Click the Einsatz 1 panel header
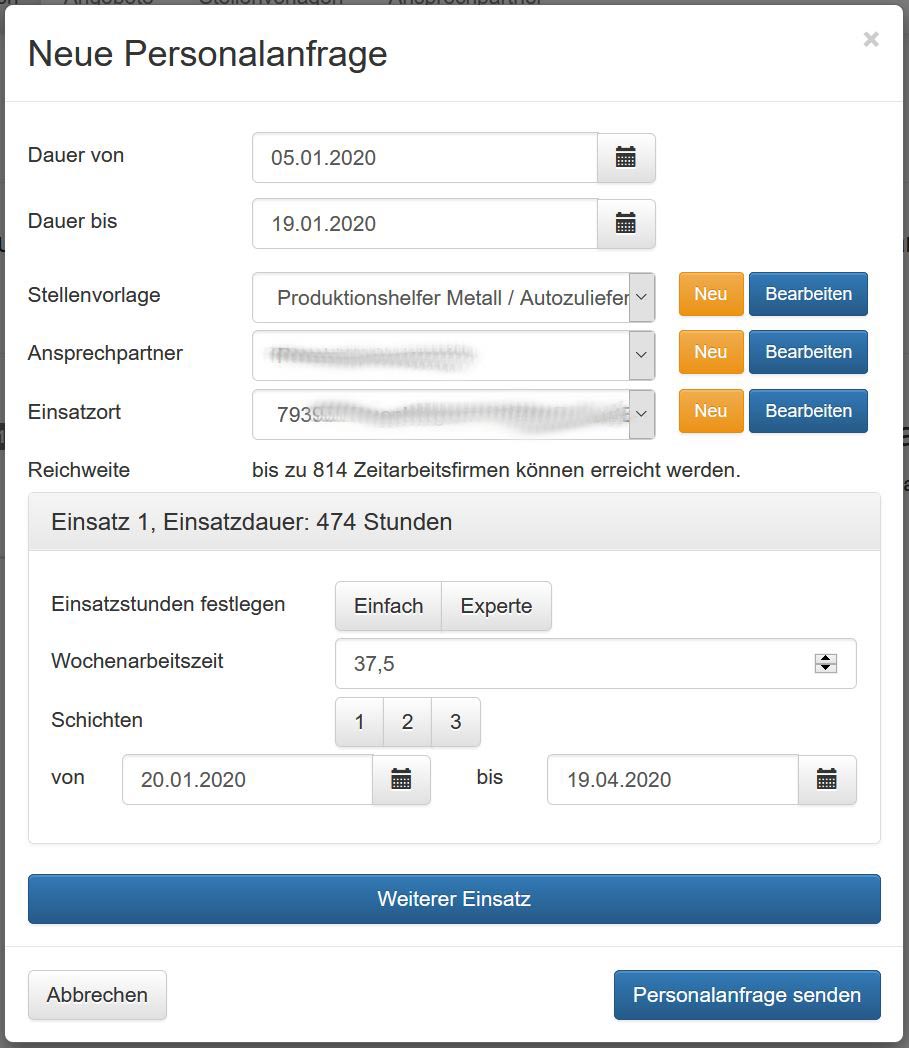The width and height of the screenshot is (909, 1048). coord(454,522)
